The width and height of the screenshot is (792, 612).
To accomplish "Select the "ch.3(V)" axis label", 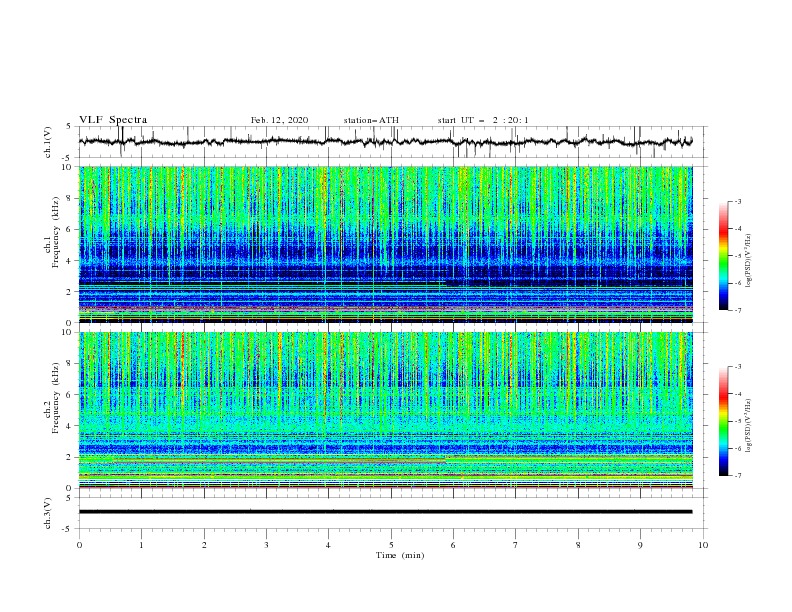I will click(x=48, y=513).
